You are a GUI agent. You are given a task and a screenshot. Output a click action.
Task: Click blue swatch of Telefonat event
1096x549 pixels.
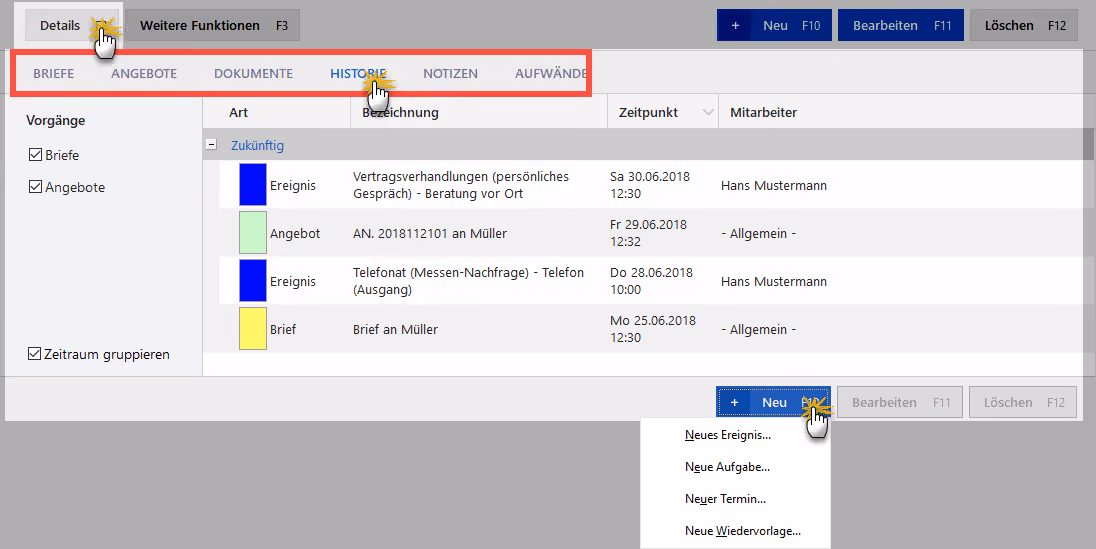pyautogui.click(x=252, y=280)
